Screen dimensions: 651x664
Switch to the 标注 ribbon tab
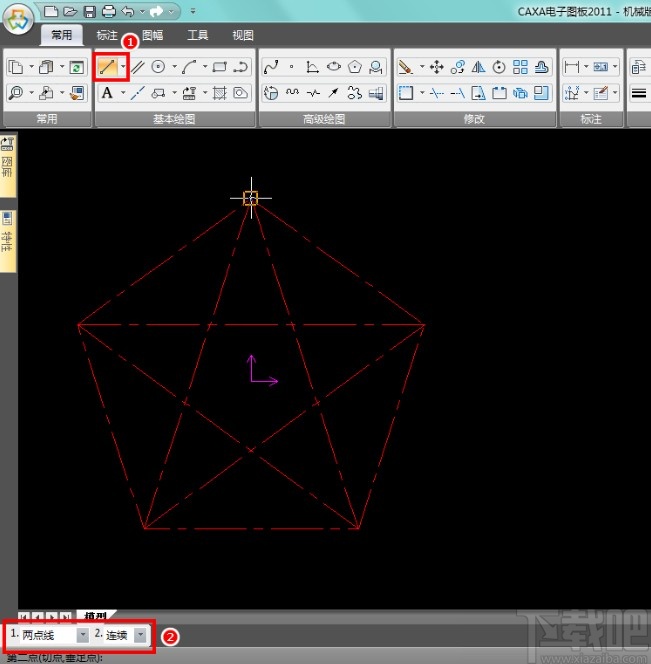(107, 35)
